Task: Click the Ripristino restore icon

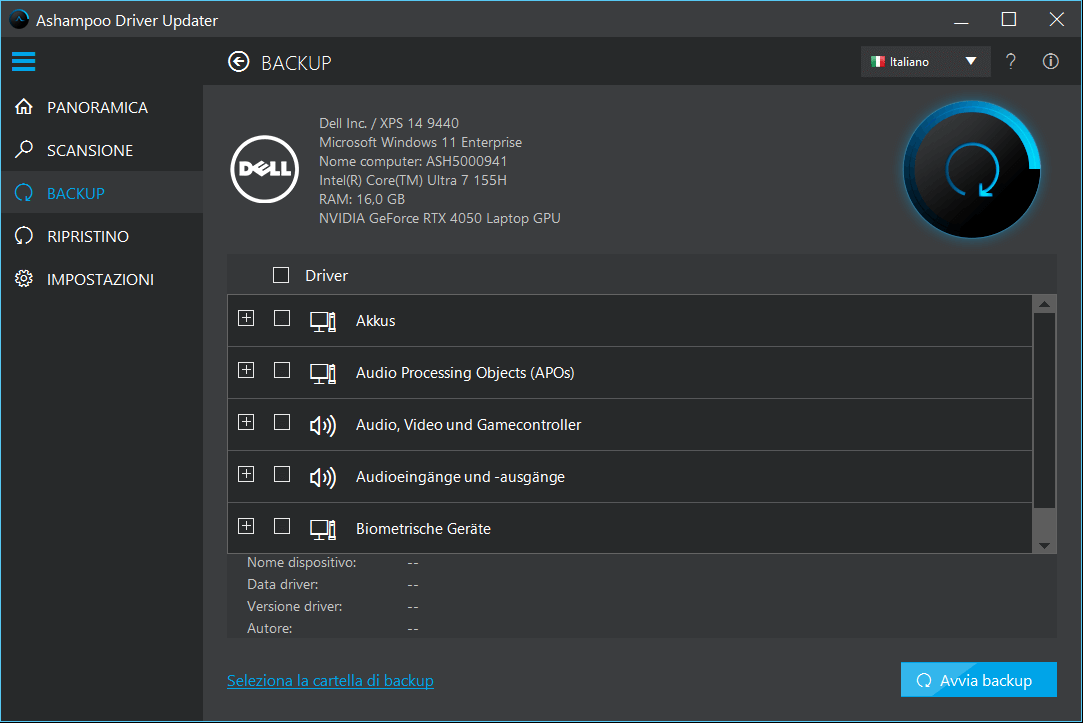Action: click(x=24, y=236)
